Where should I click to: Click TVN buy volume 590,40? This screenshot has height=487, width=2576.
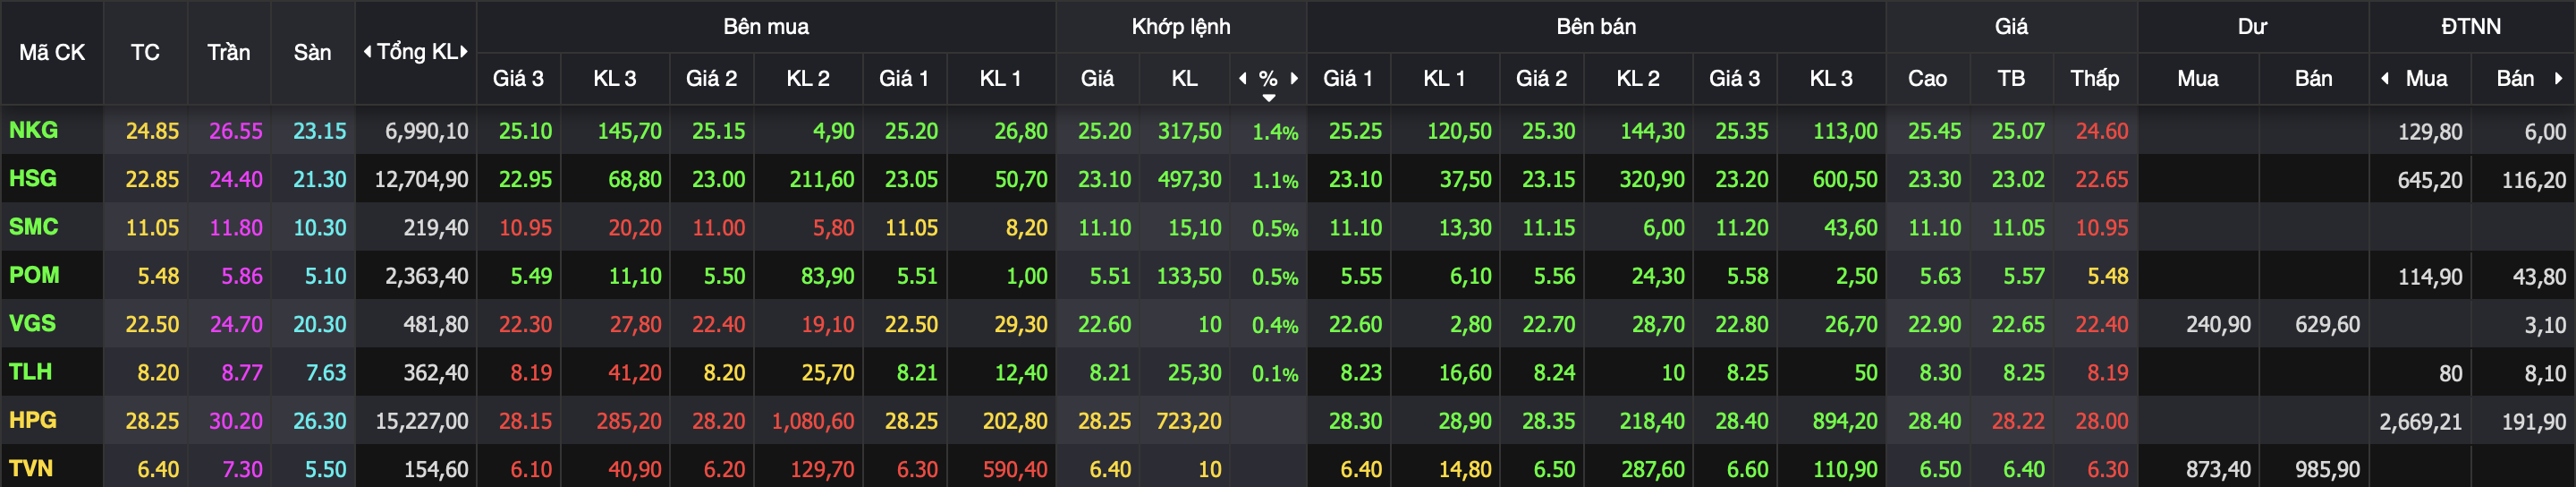coord(1015,469)
